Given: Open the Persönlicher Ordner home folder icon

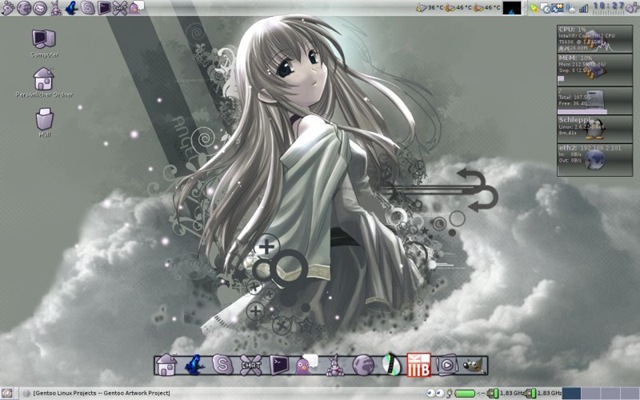Looking at the screenshot, I should coord(44,82).
